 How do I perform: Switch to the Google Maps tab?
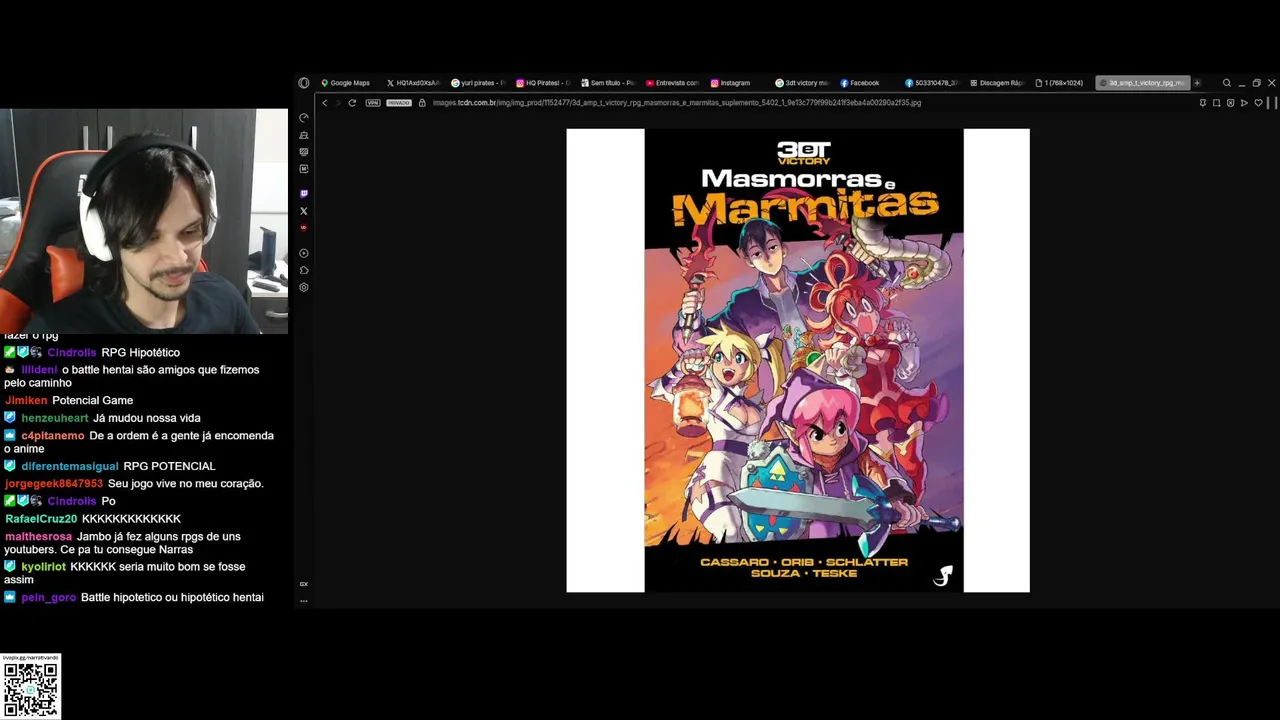pos(346,83)
